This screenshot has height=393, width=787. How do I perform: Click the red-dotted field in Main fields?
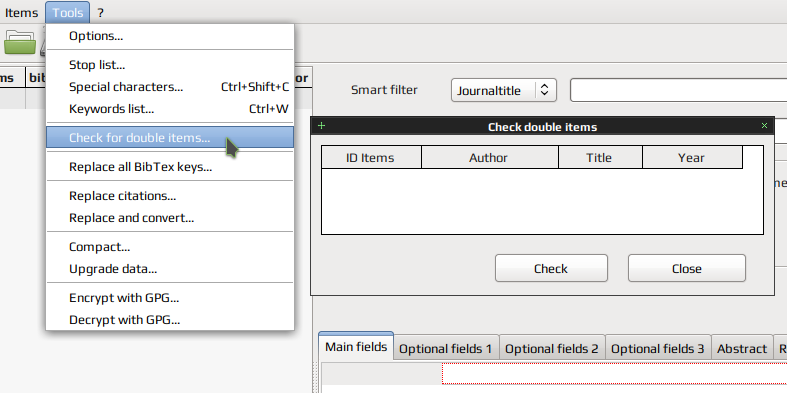pos(614,374)
